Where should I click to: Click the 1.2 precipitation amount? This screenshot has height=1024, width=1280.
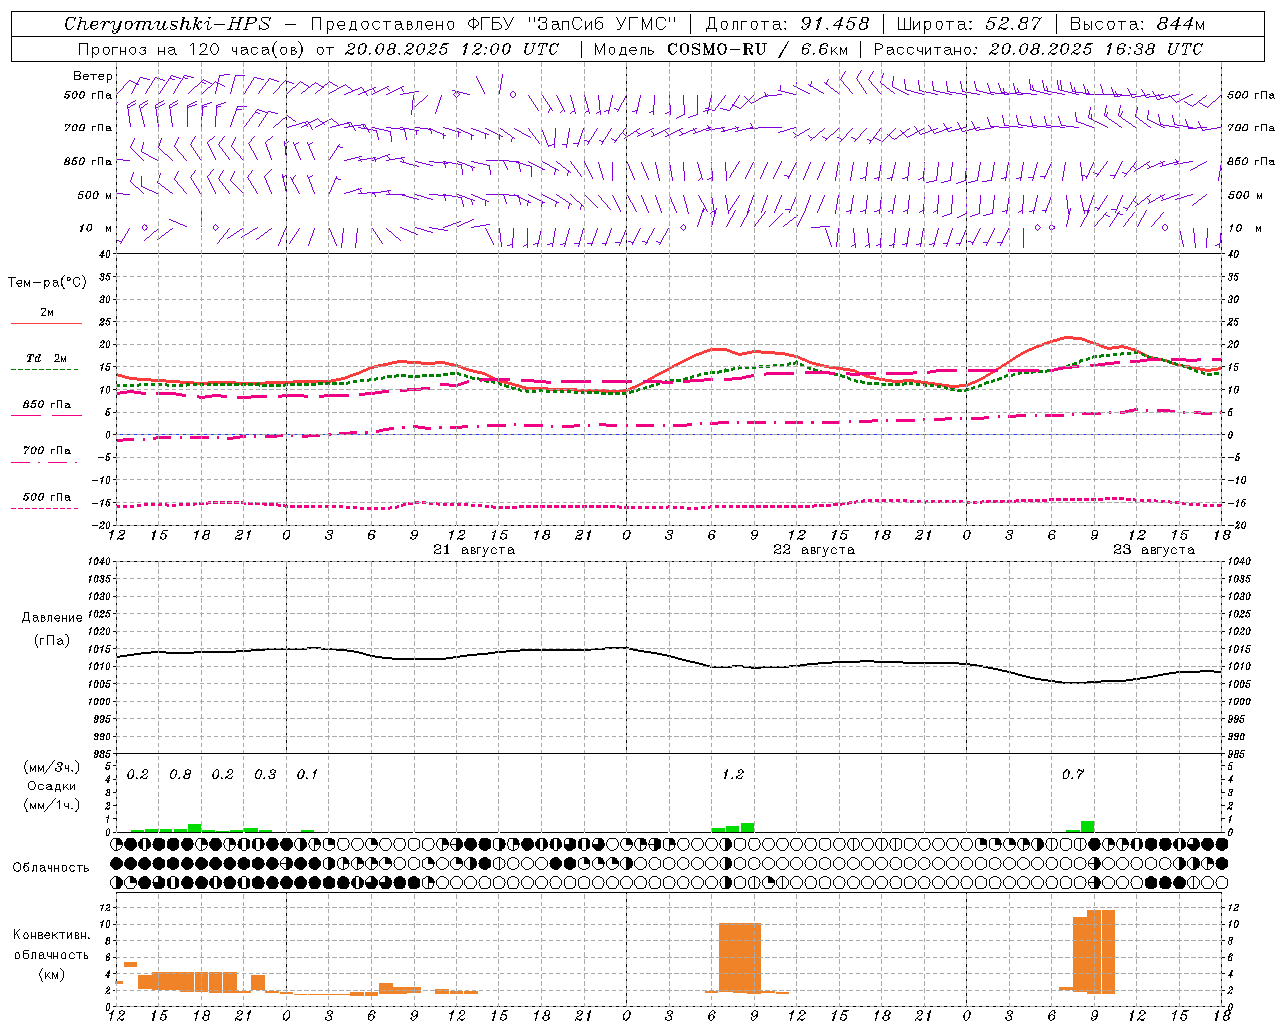pos(733,775)
